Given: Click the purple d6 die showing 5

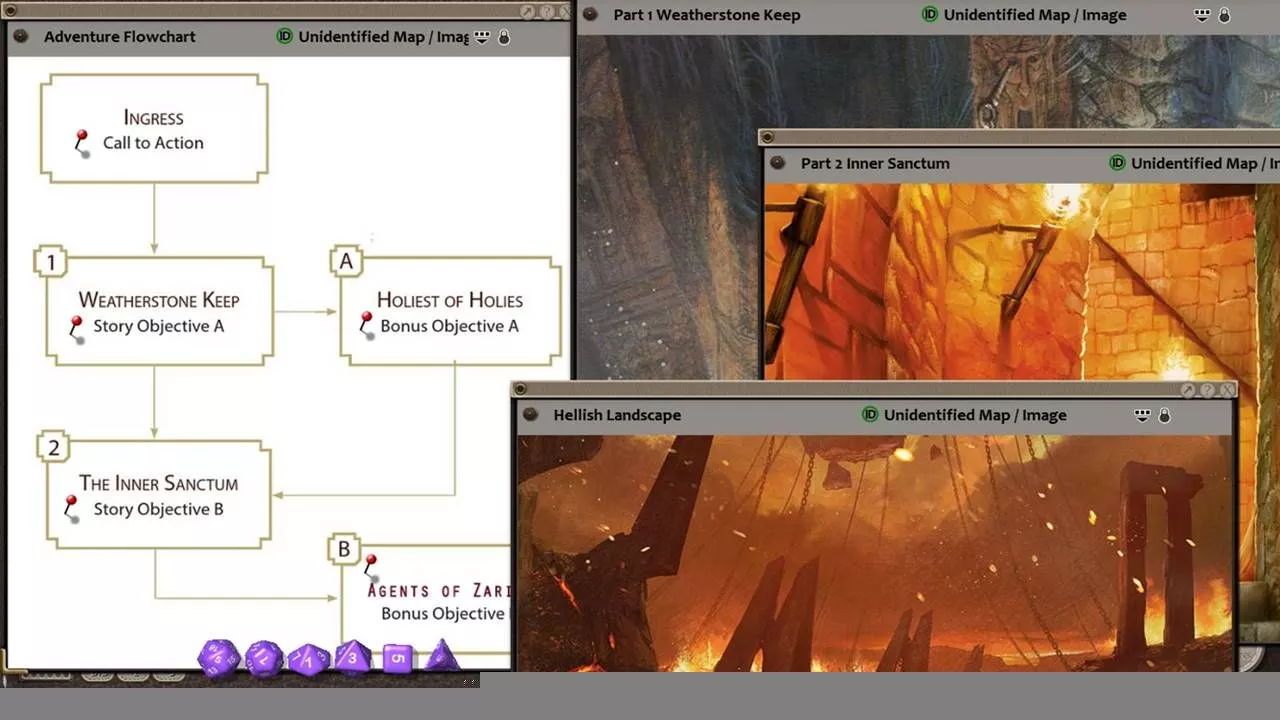Looking at the screenshot, I should pyautogui.click(x=397, y=658).
